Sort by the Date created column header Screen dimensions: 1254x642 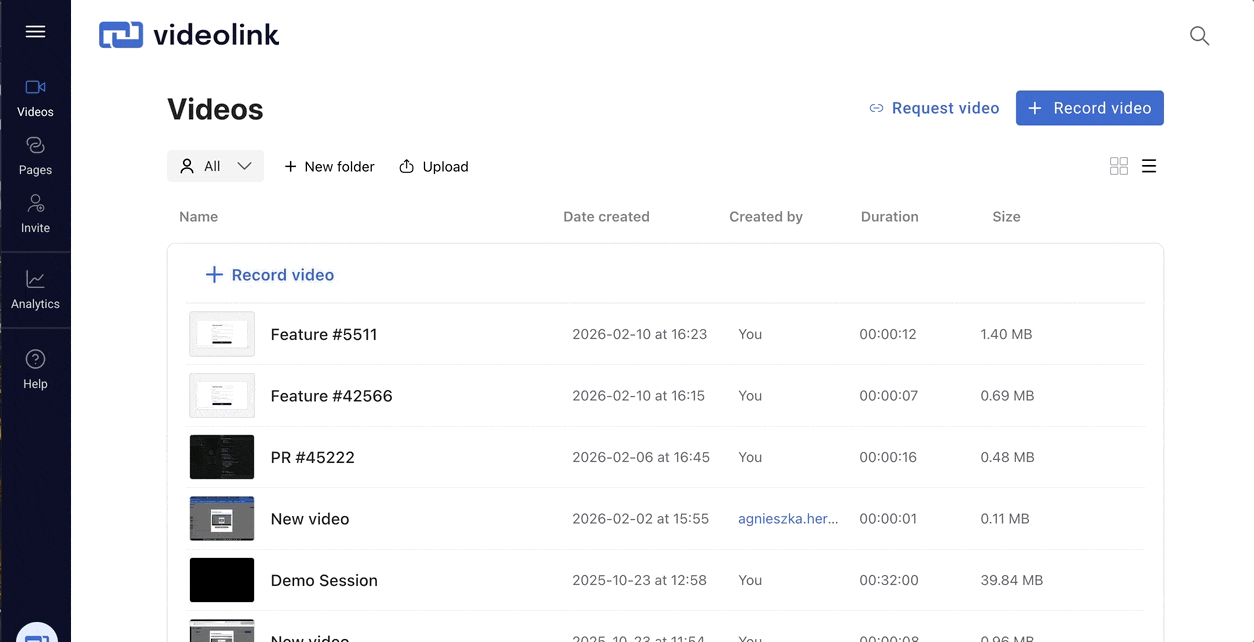coord(606,217)
